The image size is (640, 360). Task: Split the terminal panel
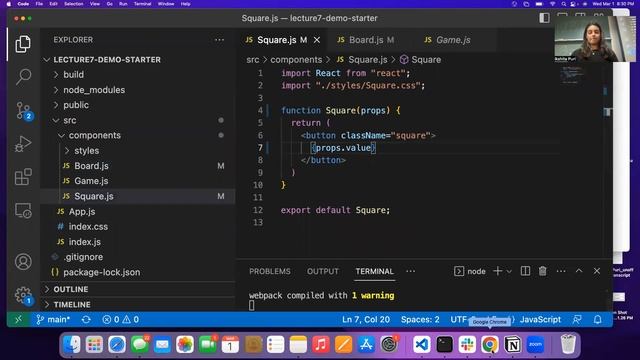pyautogui.click(x=525, y=271)
